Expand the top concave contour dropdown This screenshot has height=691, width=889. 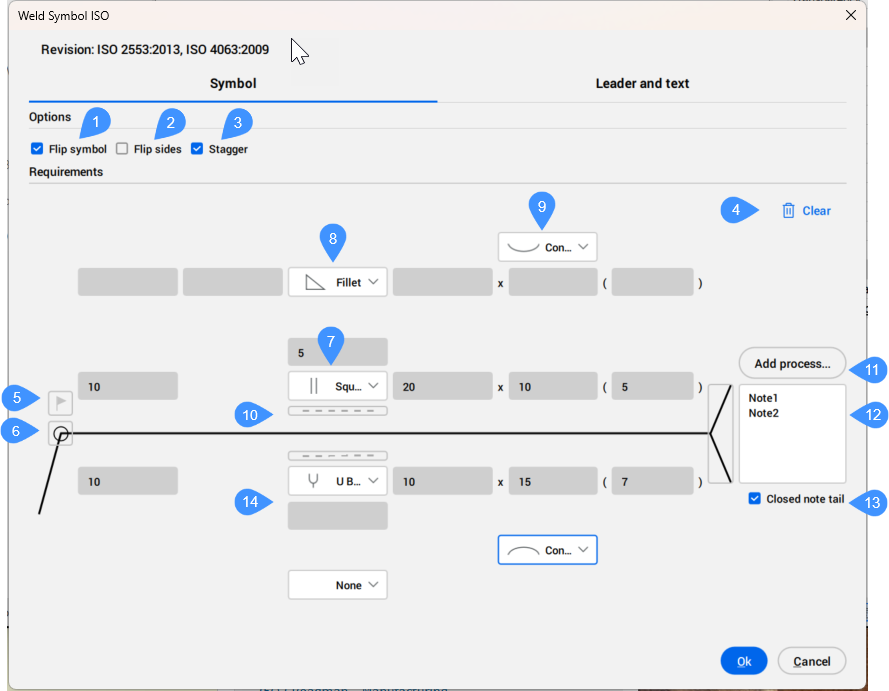(547, 247)
